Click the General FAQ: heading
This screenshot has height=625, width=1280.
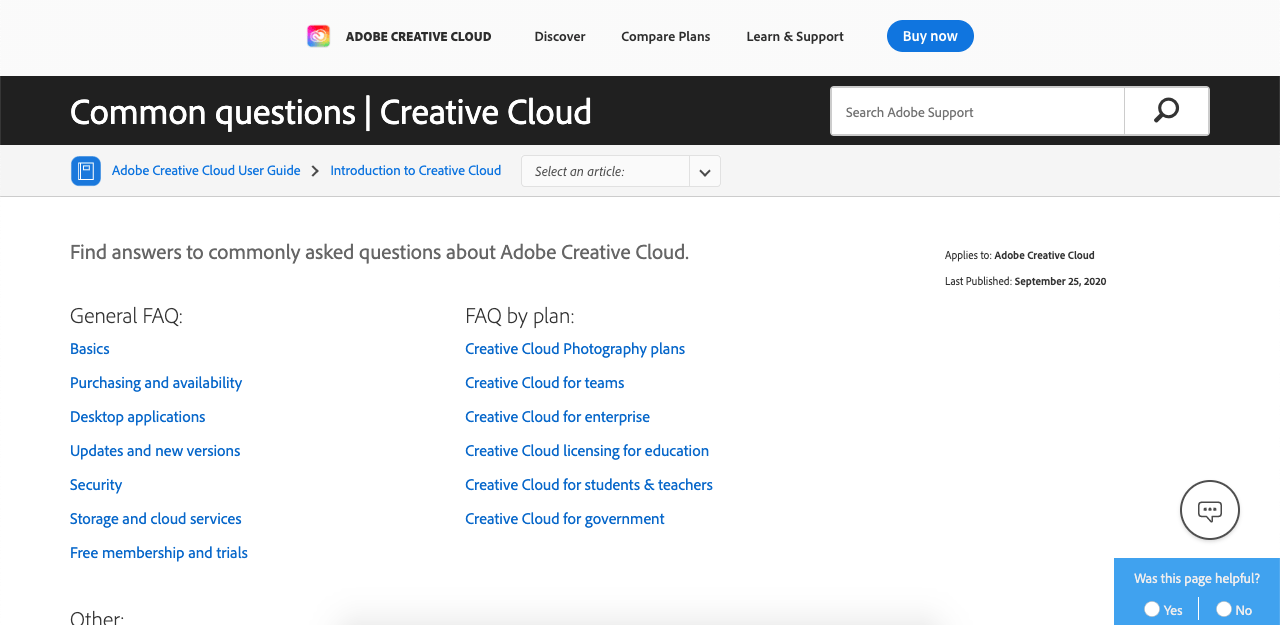[x=127, y=316]
